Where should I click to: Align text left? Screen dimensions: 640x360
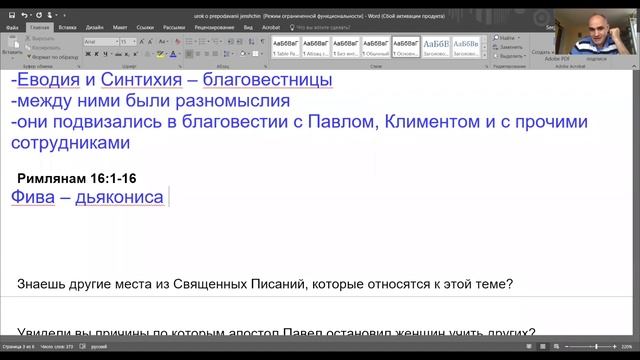(189, 54)
